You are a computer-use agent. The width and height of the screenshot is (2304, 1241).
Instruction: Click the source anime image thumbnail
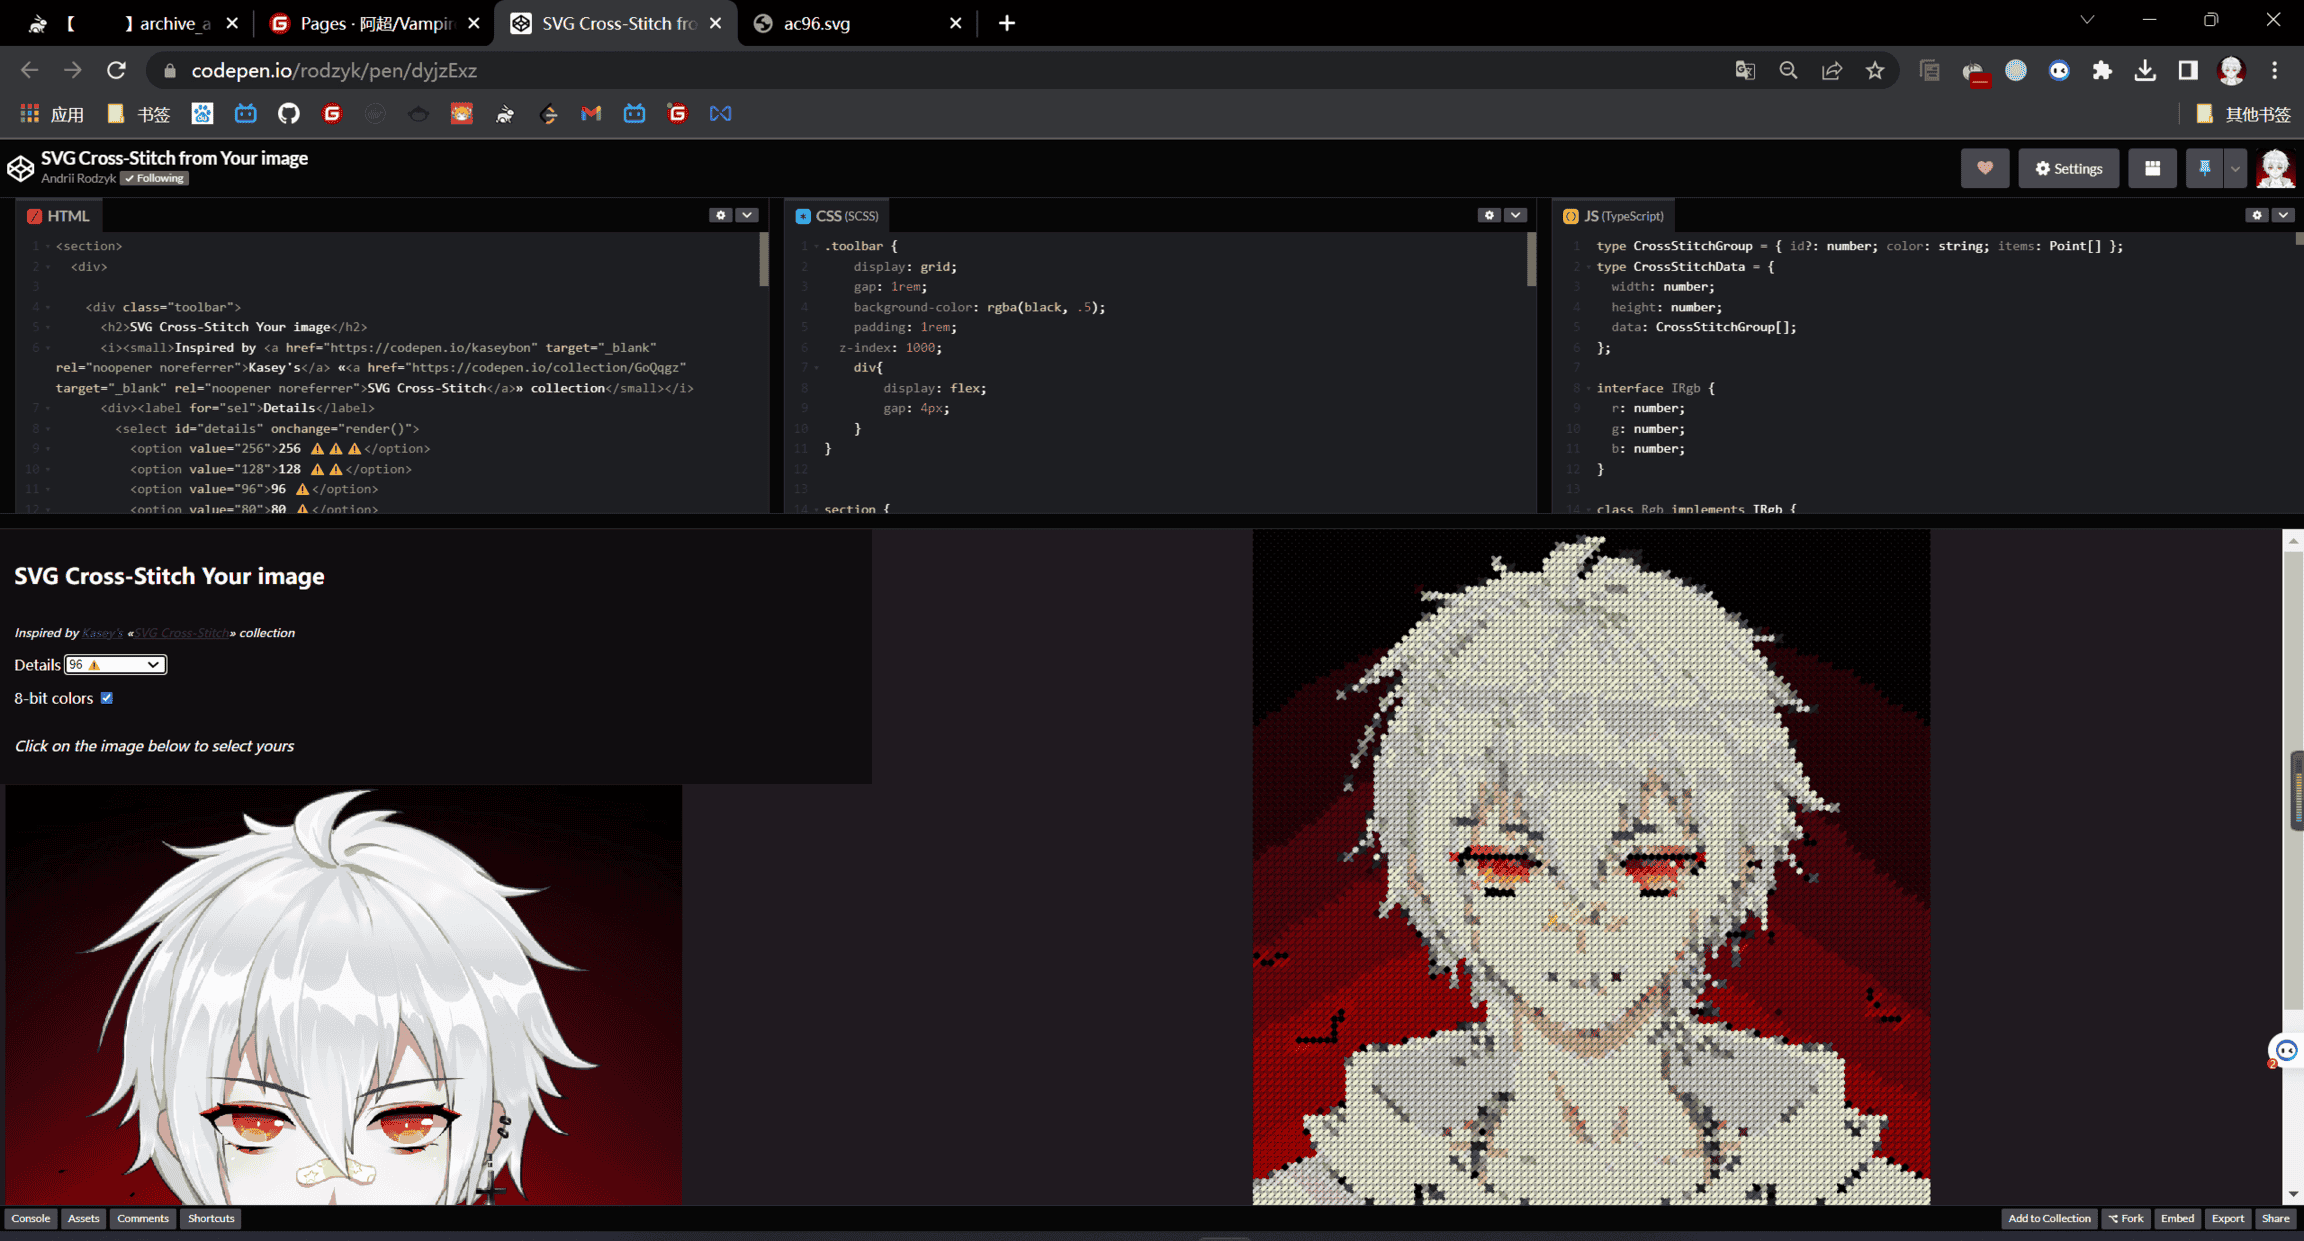(343, 994)
